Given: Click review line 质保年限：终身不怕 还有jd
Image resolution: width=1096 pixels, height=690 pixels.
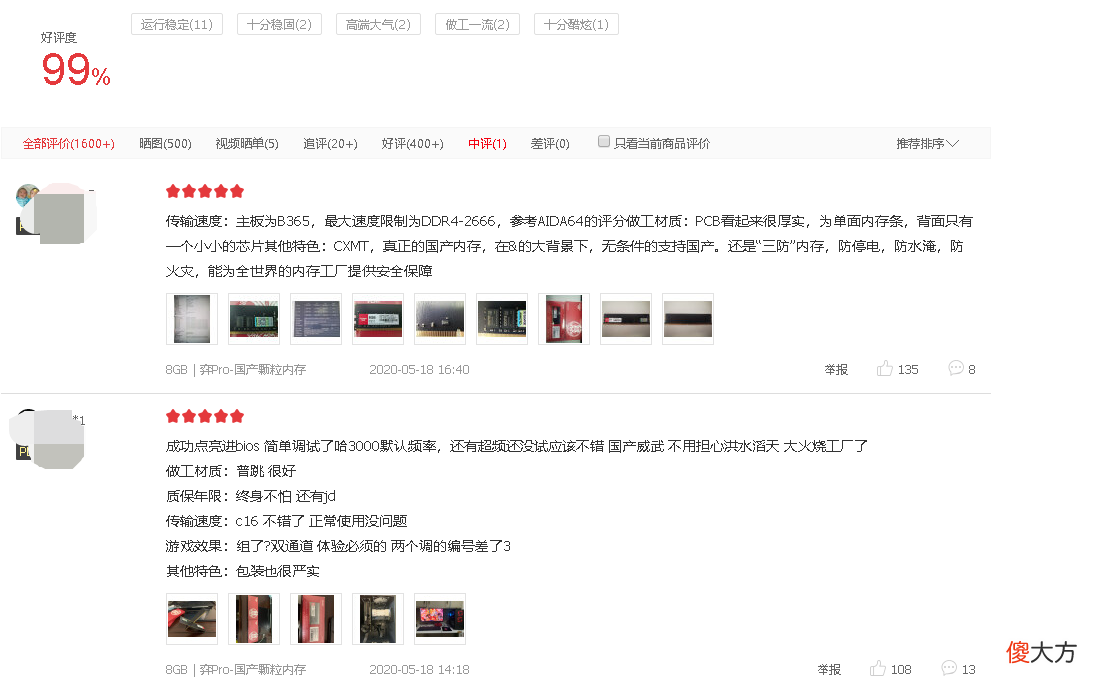Looking at the screenshot, I should [x=251, y=496].
